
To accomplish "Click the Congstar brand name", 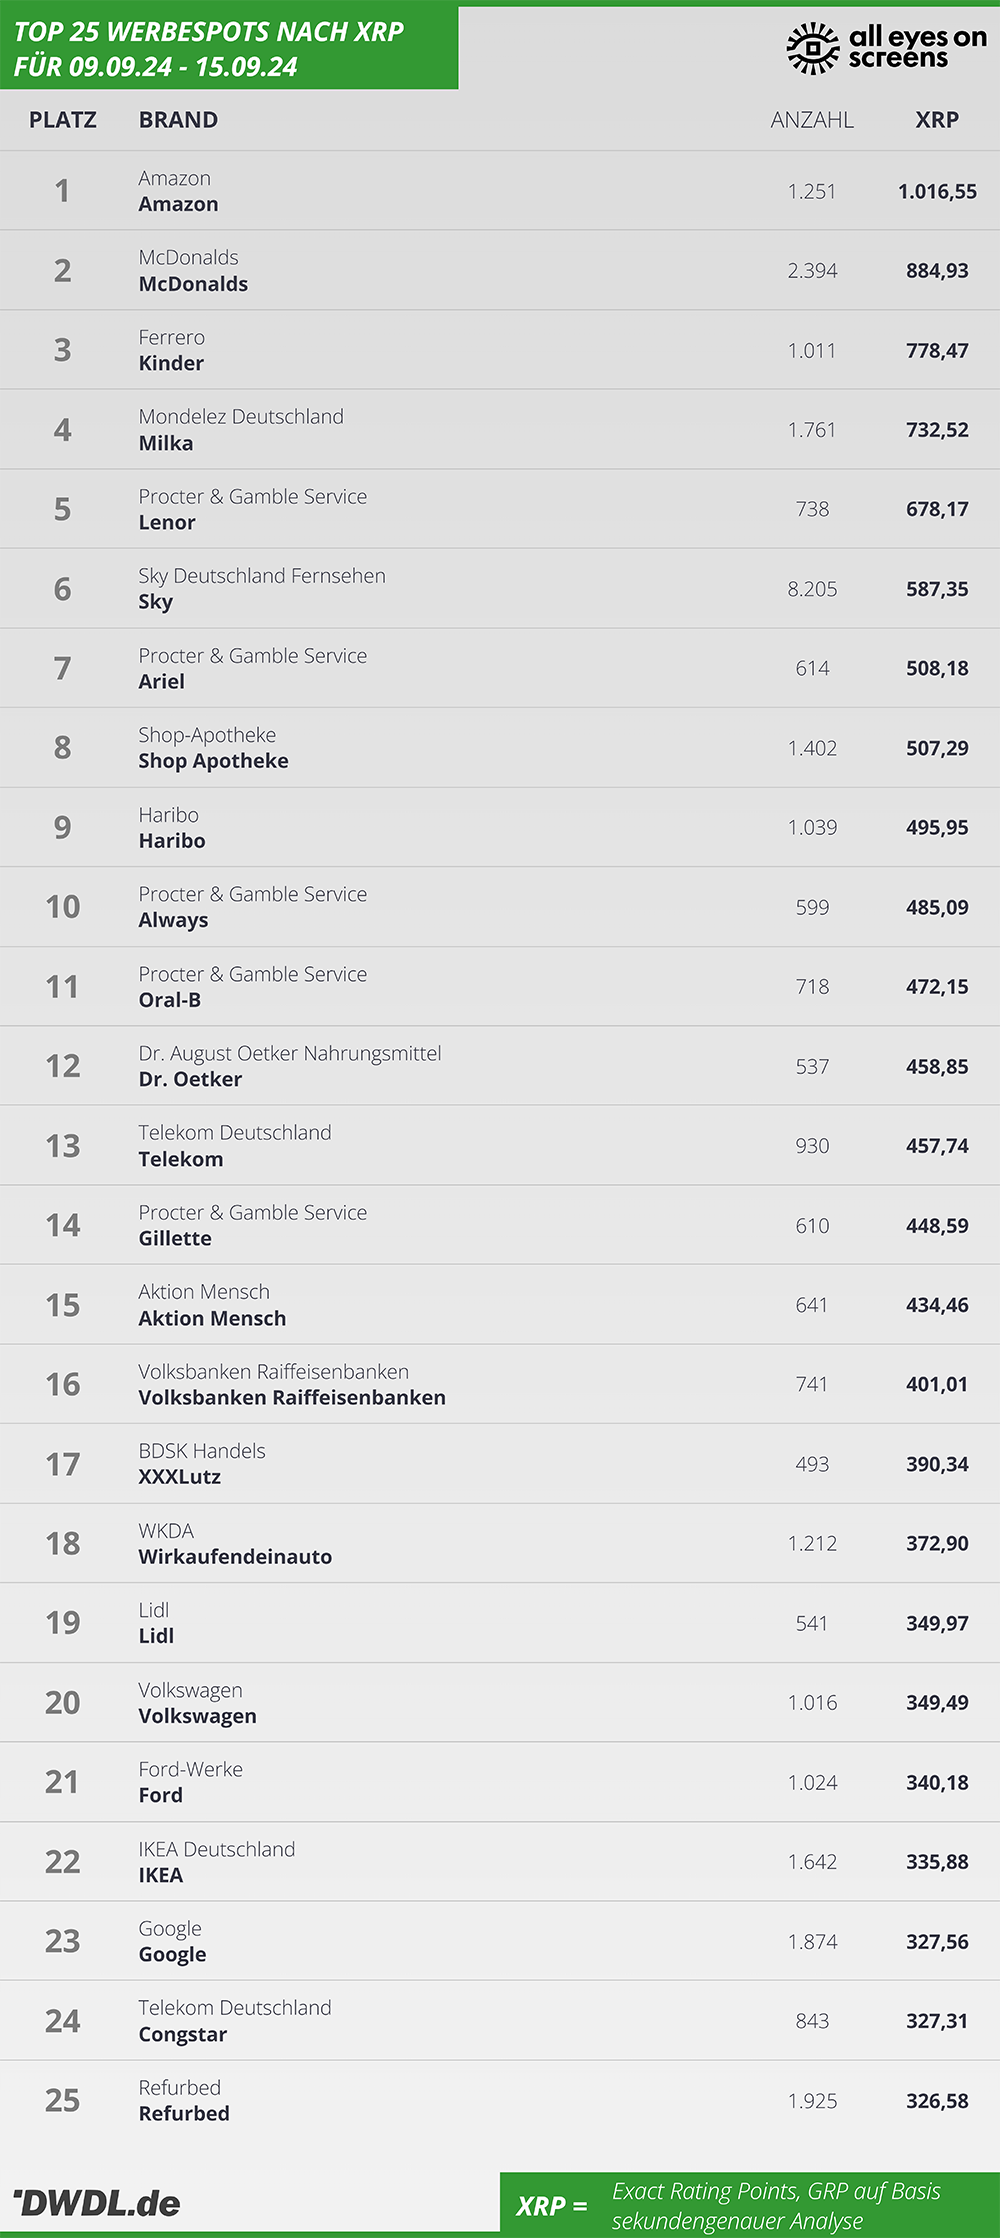I will coord(183,2034).
